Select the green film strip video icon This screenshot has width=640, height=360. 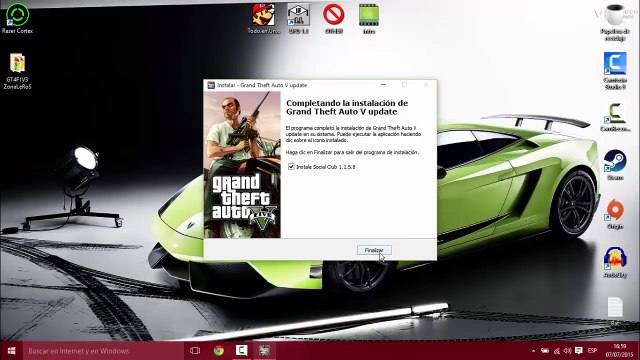(369, 19)
